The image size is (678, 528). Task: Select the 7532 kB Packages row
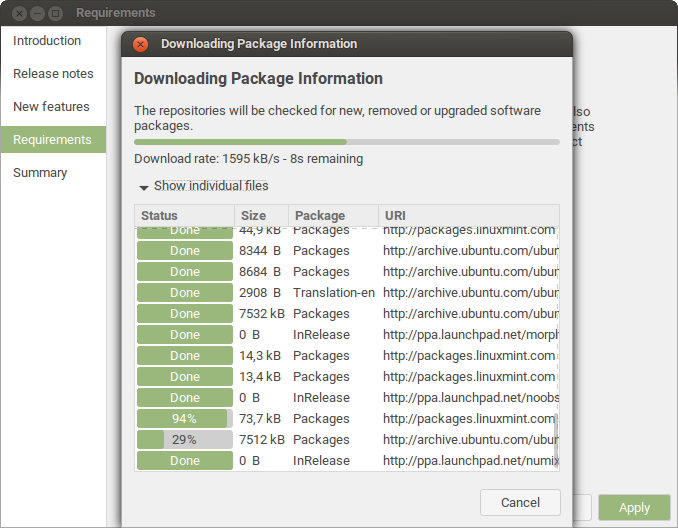[347, 314]
